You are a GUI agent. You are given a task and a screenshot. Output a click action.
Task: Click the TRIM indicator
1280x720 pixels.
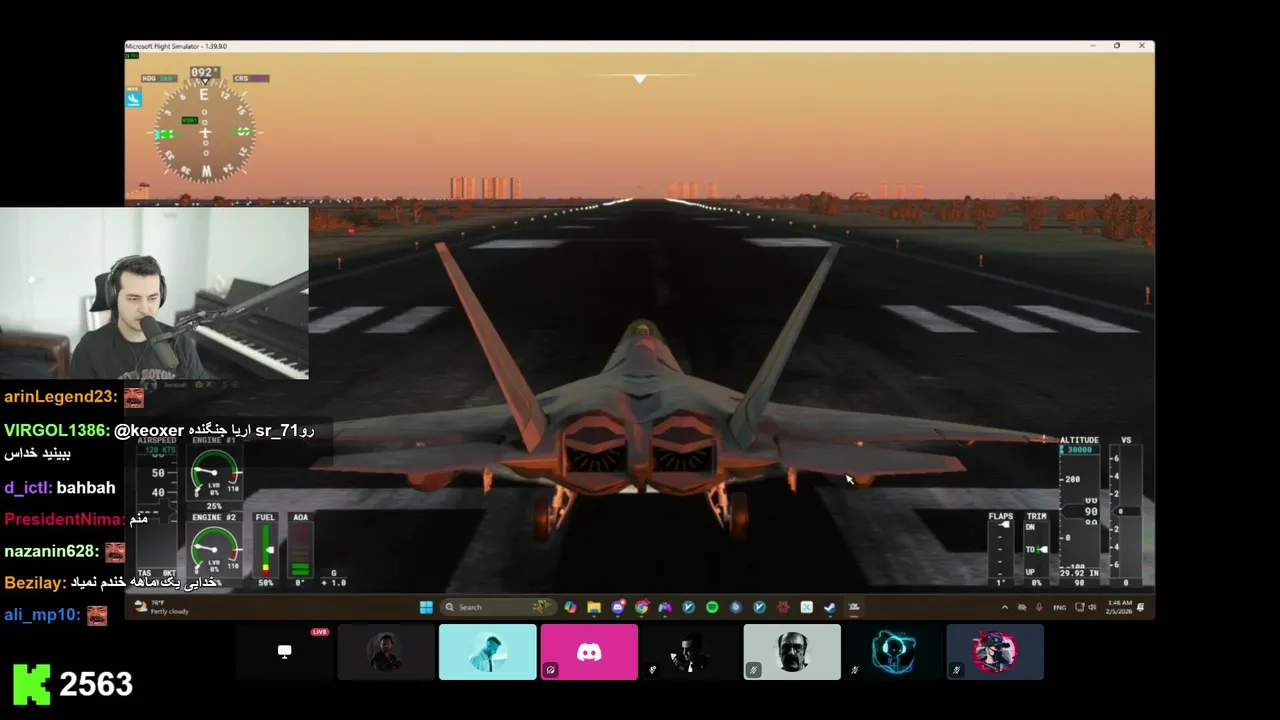click(1037, 550)
